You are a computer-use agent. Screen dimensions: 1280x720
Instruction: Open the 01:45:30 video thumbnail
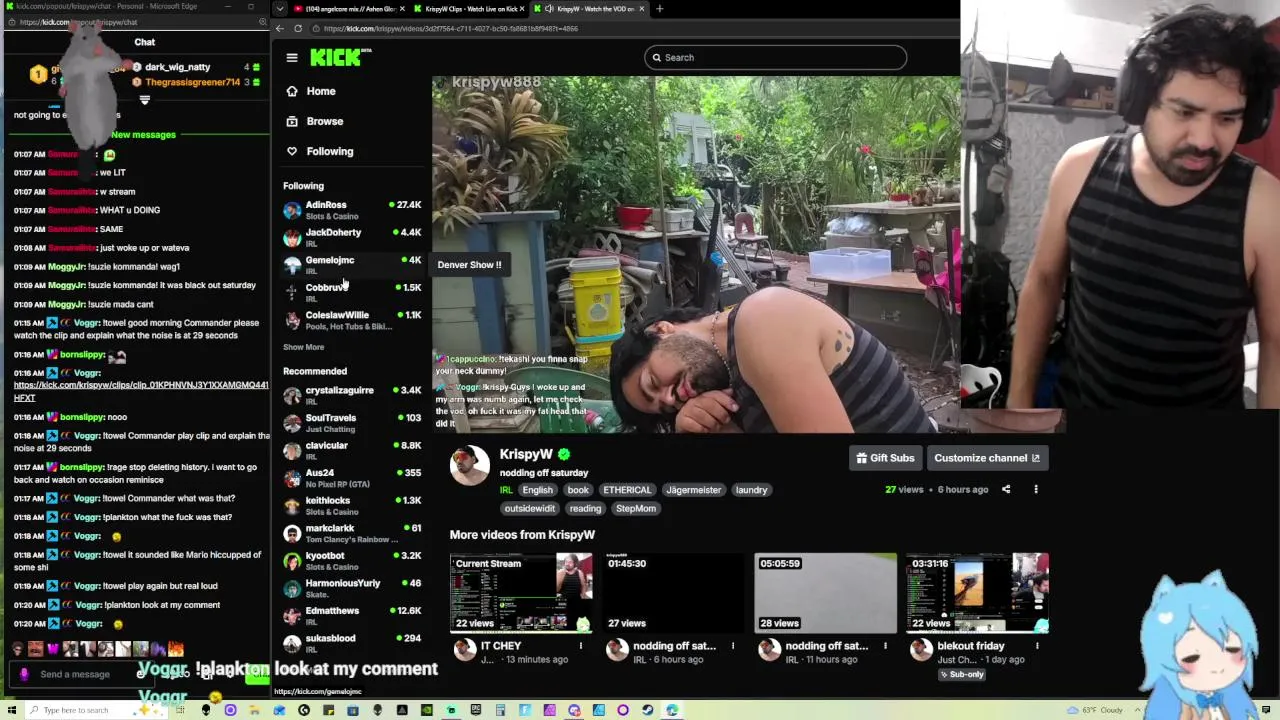pyautogui.click(x=673, y=593)
